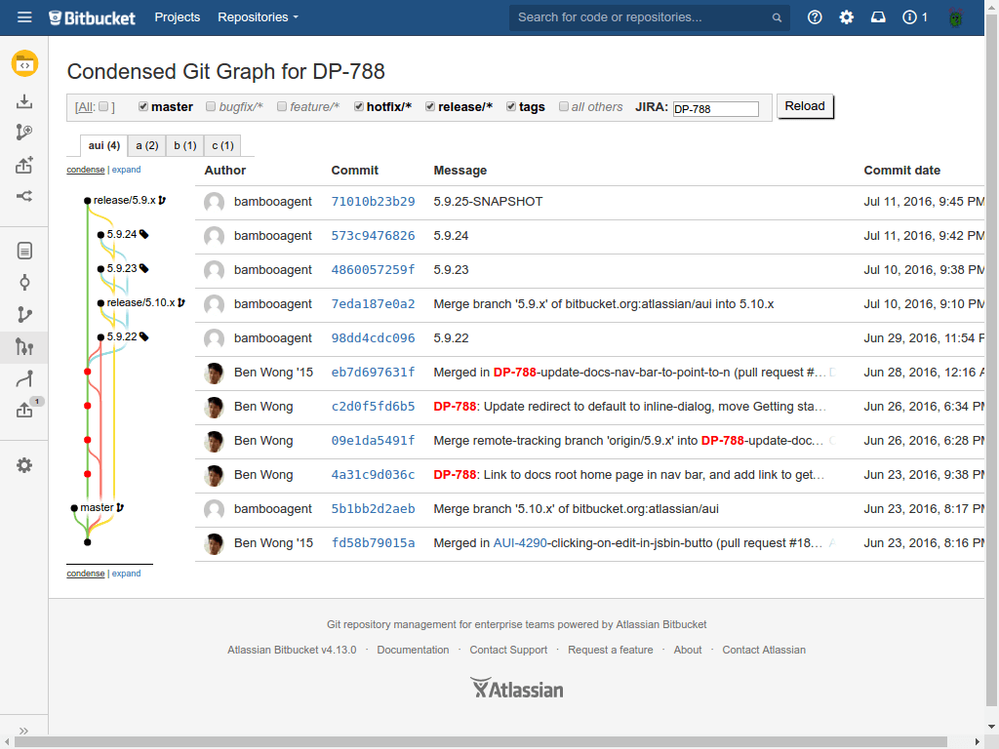
Task: Click the horizontal scrollbar at bottom
Action: [x=480, y=743]
